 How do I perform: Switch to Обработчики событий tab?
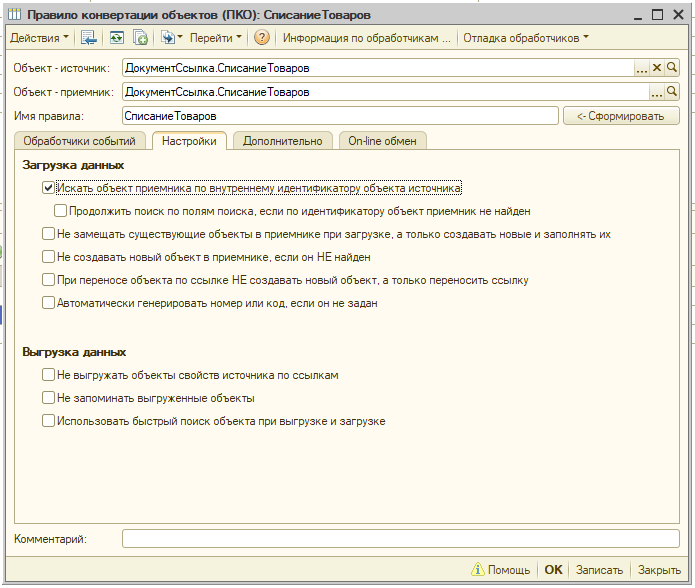coord(79,141)
